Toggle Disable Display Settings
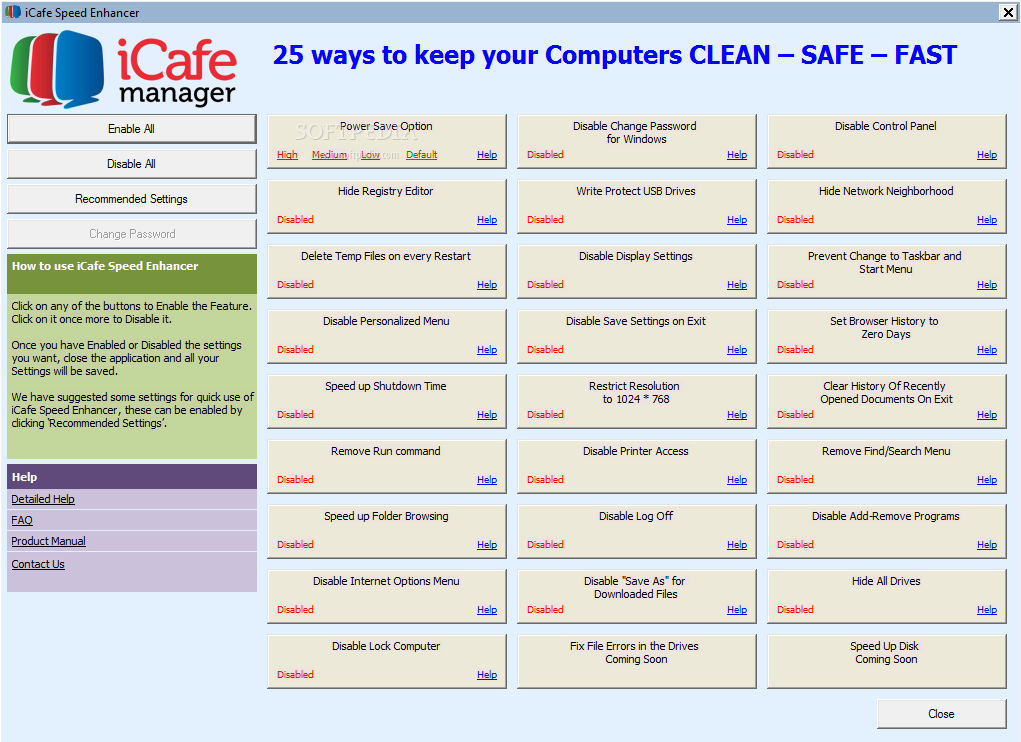The width and height of the screenshot is (1021, 742). (x=637, y=272)
